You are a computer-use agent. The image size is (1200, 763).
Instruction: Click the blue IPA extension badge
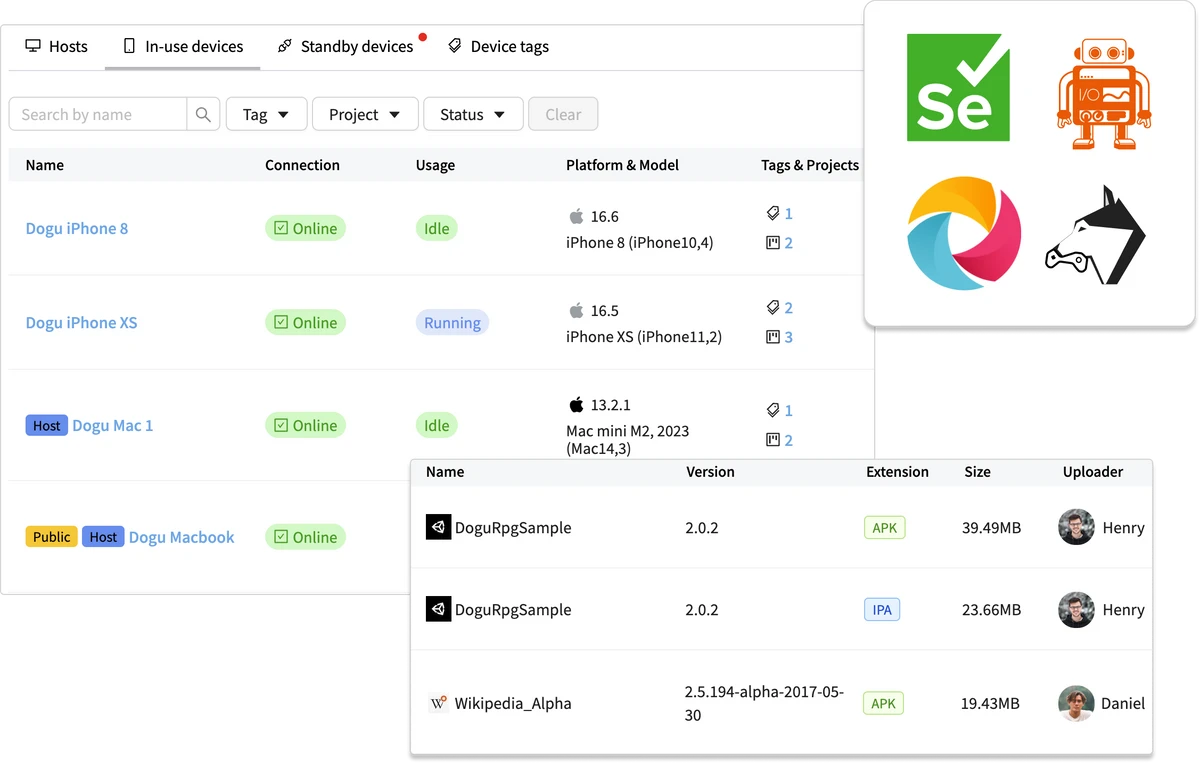tap(882, 609)
